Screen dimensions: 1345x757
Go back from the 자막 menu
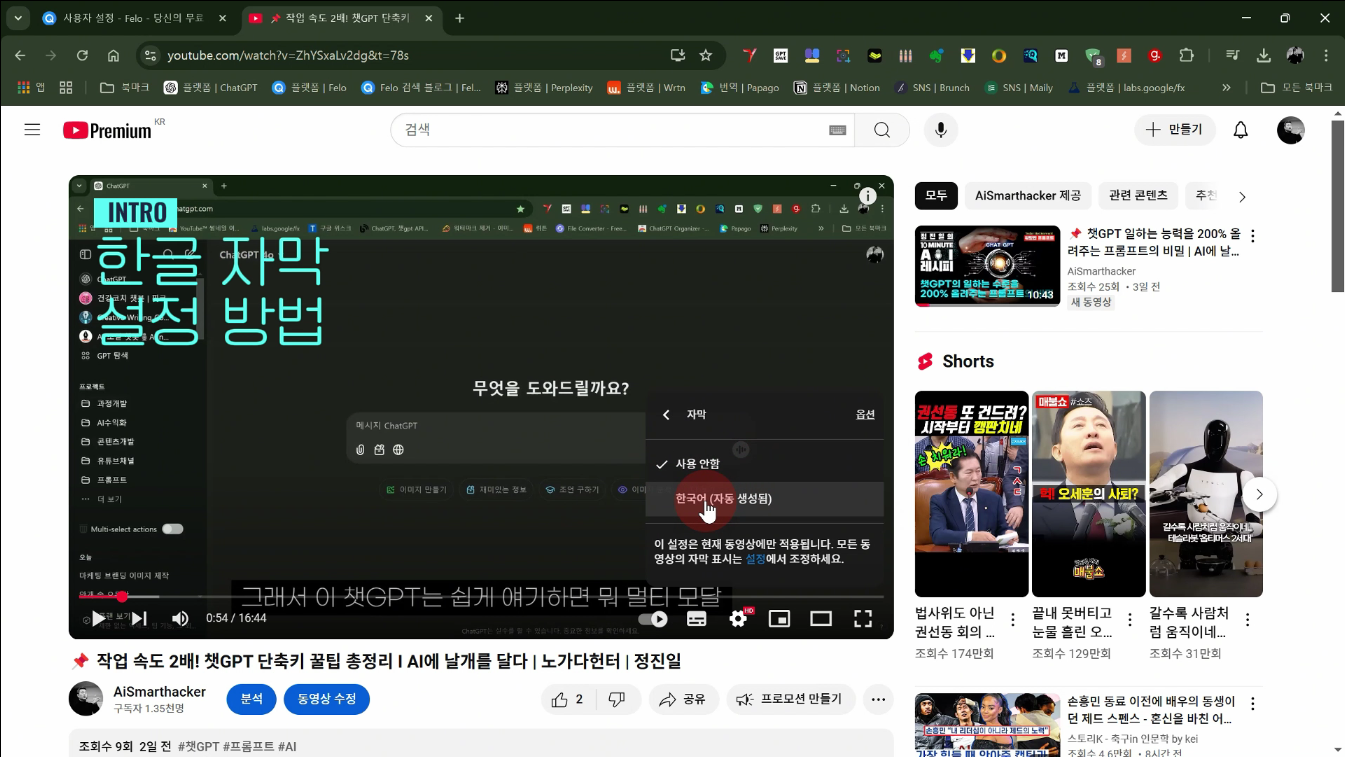pos(666,415)
